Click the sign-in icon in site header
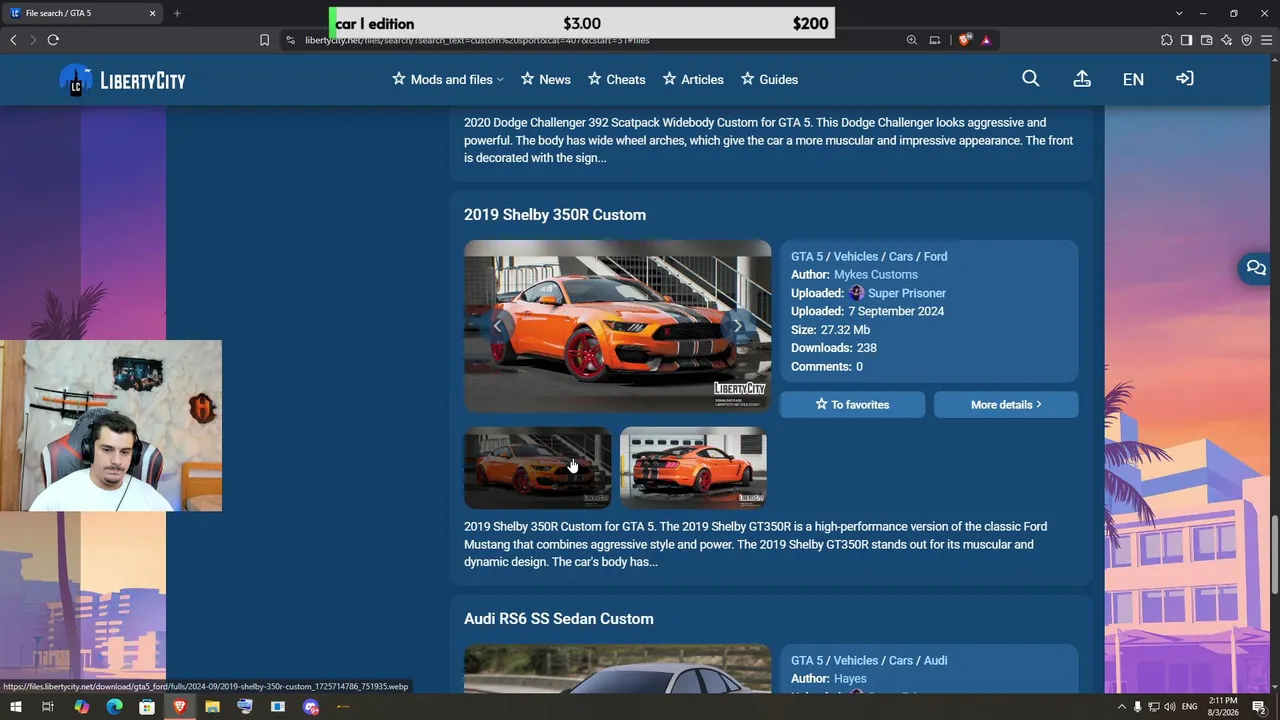The image size is (1280, 720). (1185, 79)
